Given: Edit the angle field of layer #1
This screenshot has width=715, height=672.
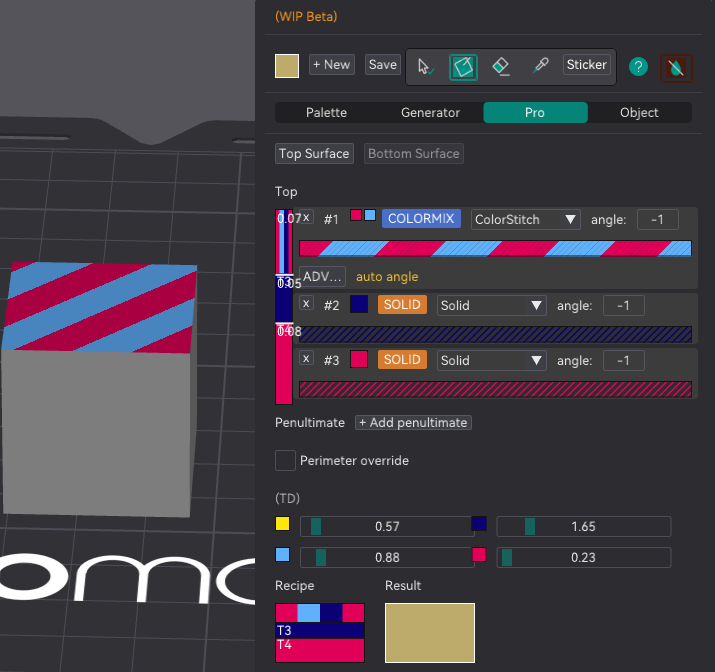Looking at the screenshot, I should click(658, 220).
